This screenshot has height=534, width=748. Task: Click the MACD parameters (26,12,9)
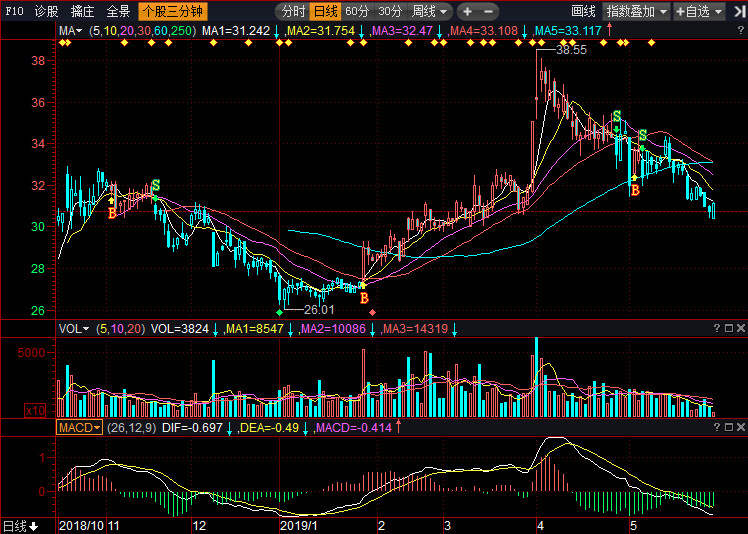coord(132,428)
